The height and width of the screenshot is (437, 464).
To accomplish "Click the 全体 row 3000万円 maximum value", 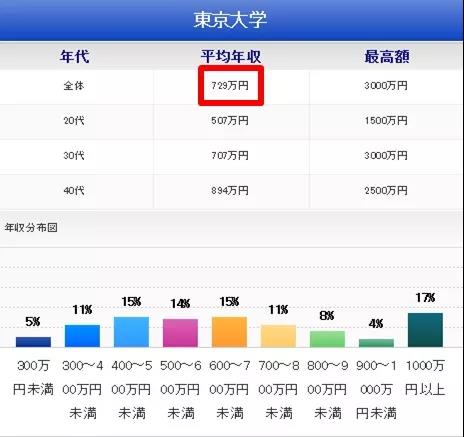I will (x=386, y=86).
